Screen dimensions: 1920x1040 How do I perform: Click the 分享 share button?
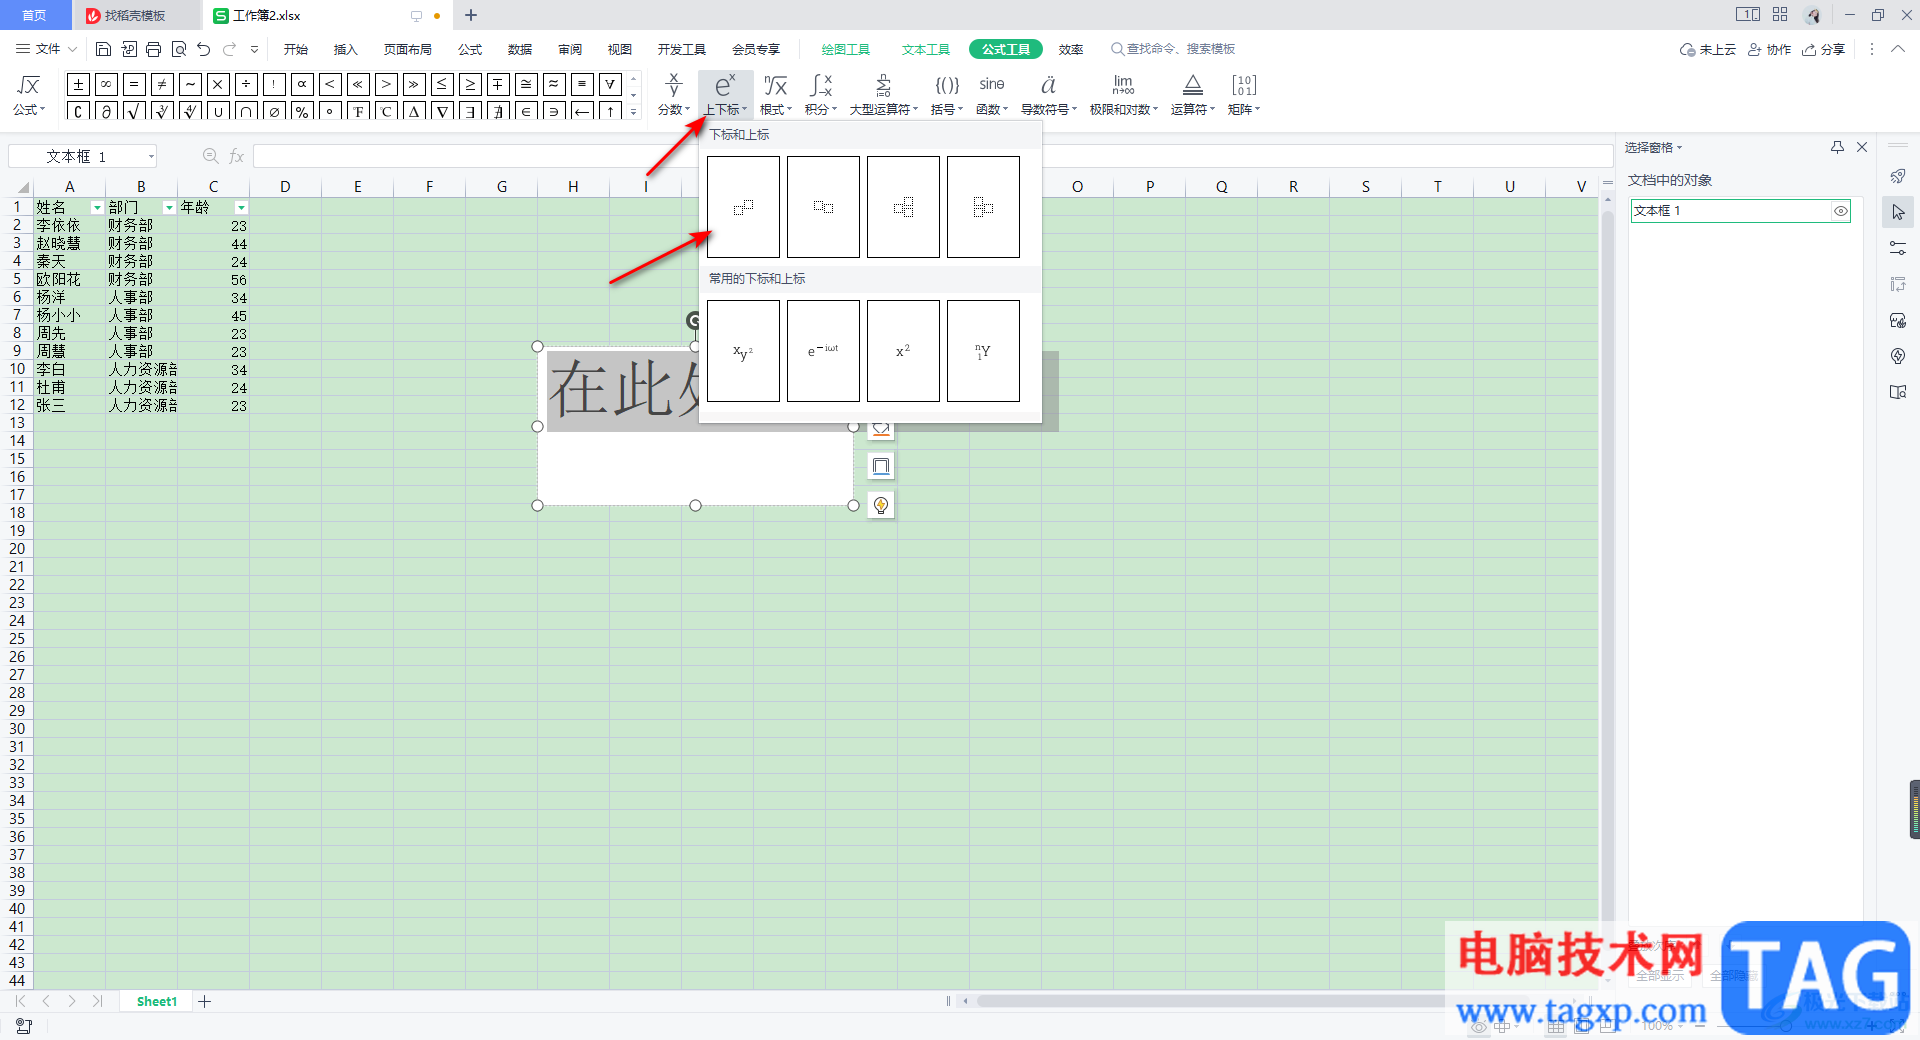1824,49
